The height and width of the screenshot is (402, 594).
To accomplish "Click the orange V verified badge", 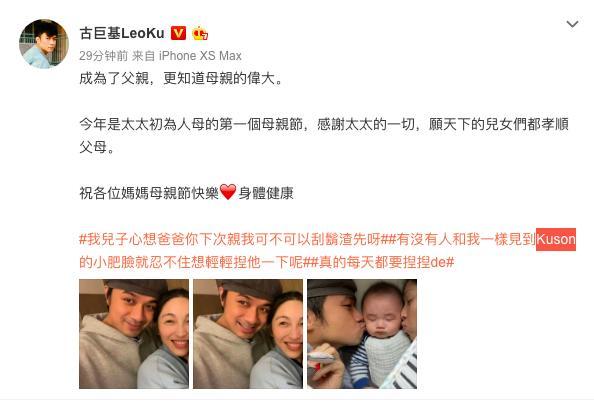I will [178, 33].
